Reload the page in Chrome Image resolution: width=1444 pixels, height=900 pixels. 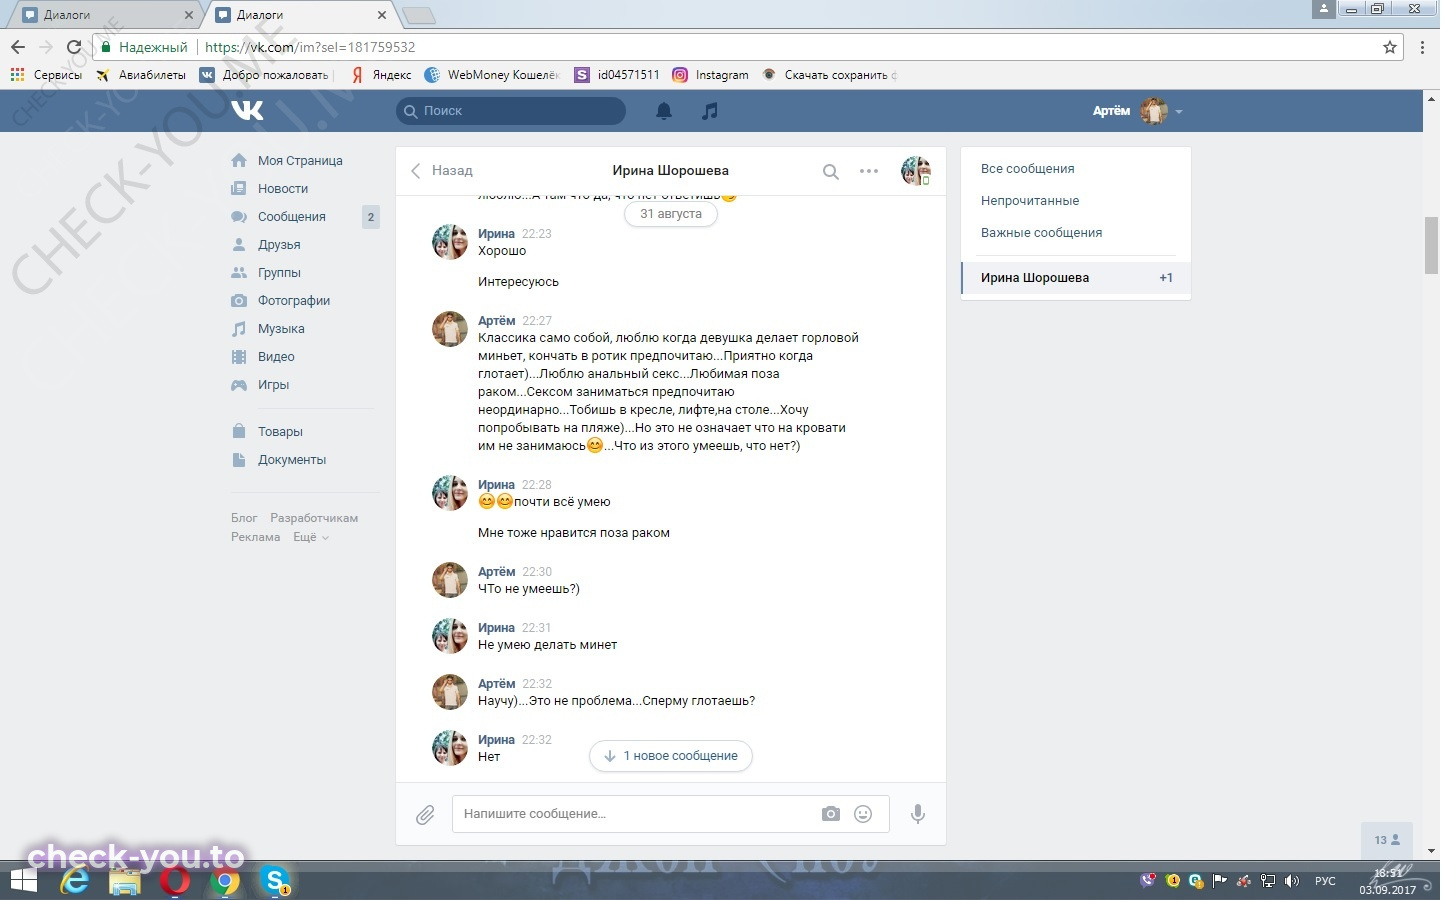click(x=73, y=47)
